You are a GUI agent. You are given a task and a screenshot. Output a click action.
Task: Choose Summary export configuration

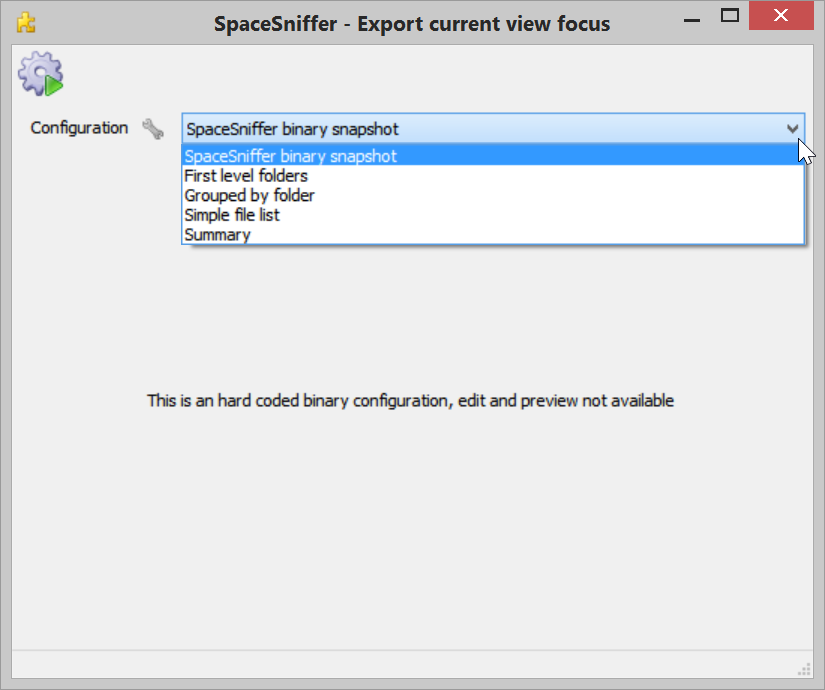click(493, 234)
